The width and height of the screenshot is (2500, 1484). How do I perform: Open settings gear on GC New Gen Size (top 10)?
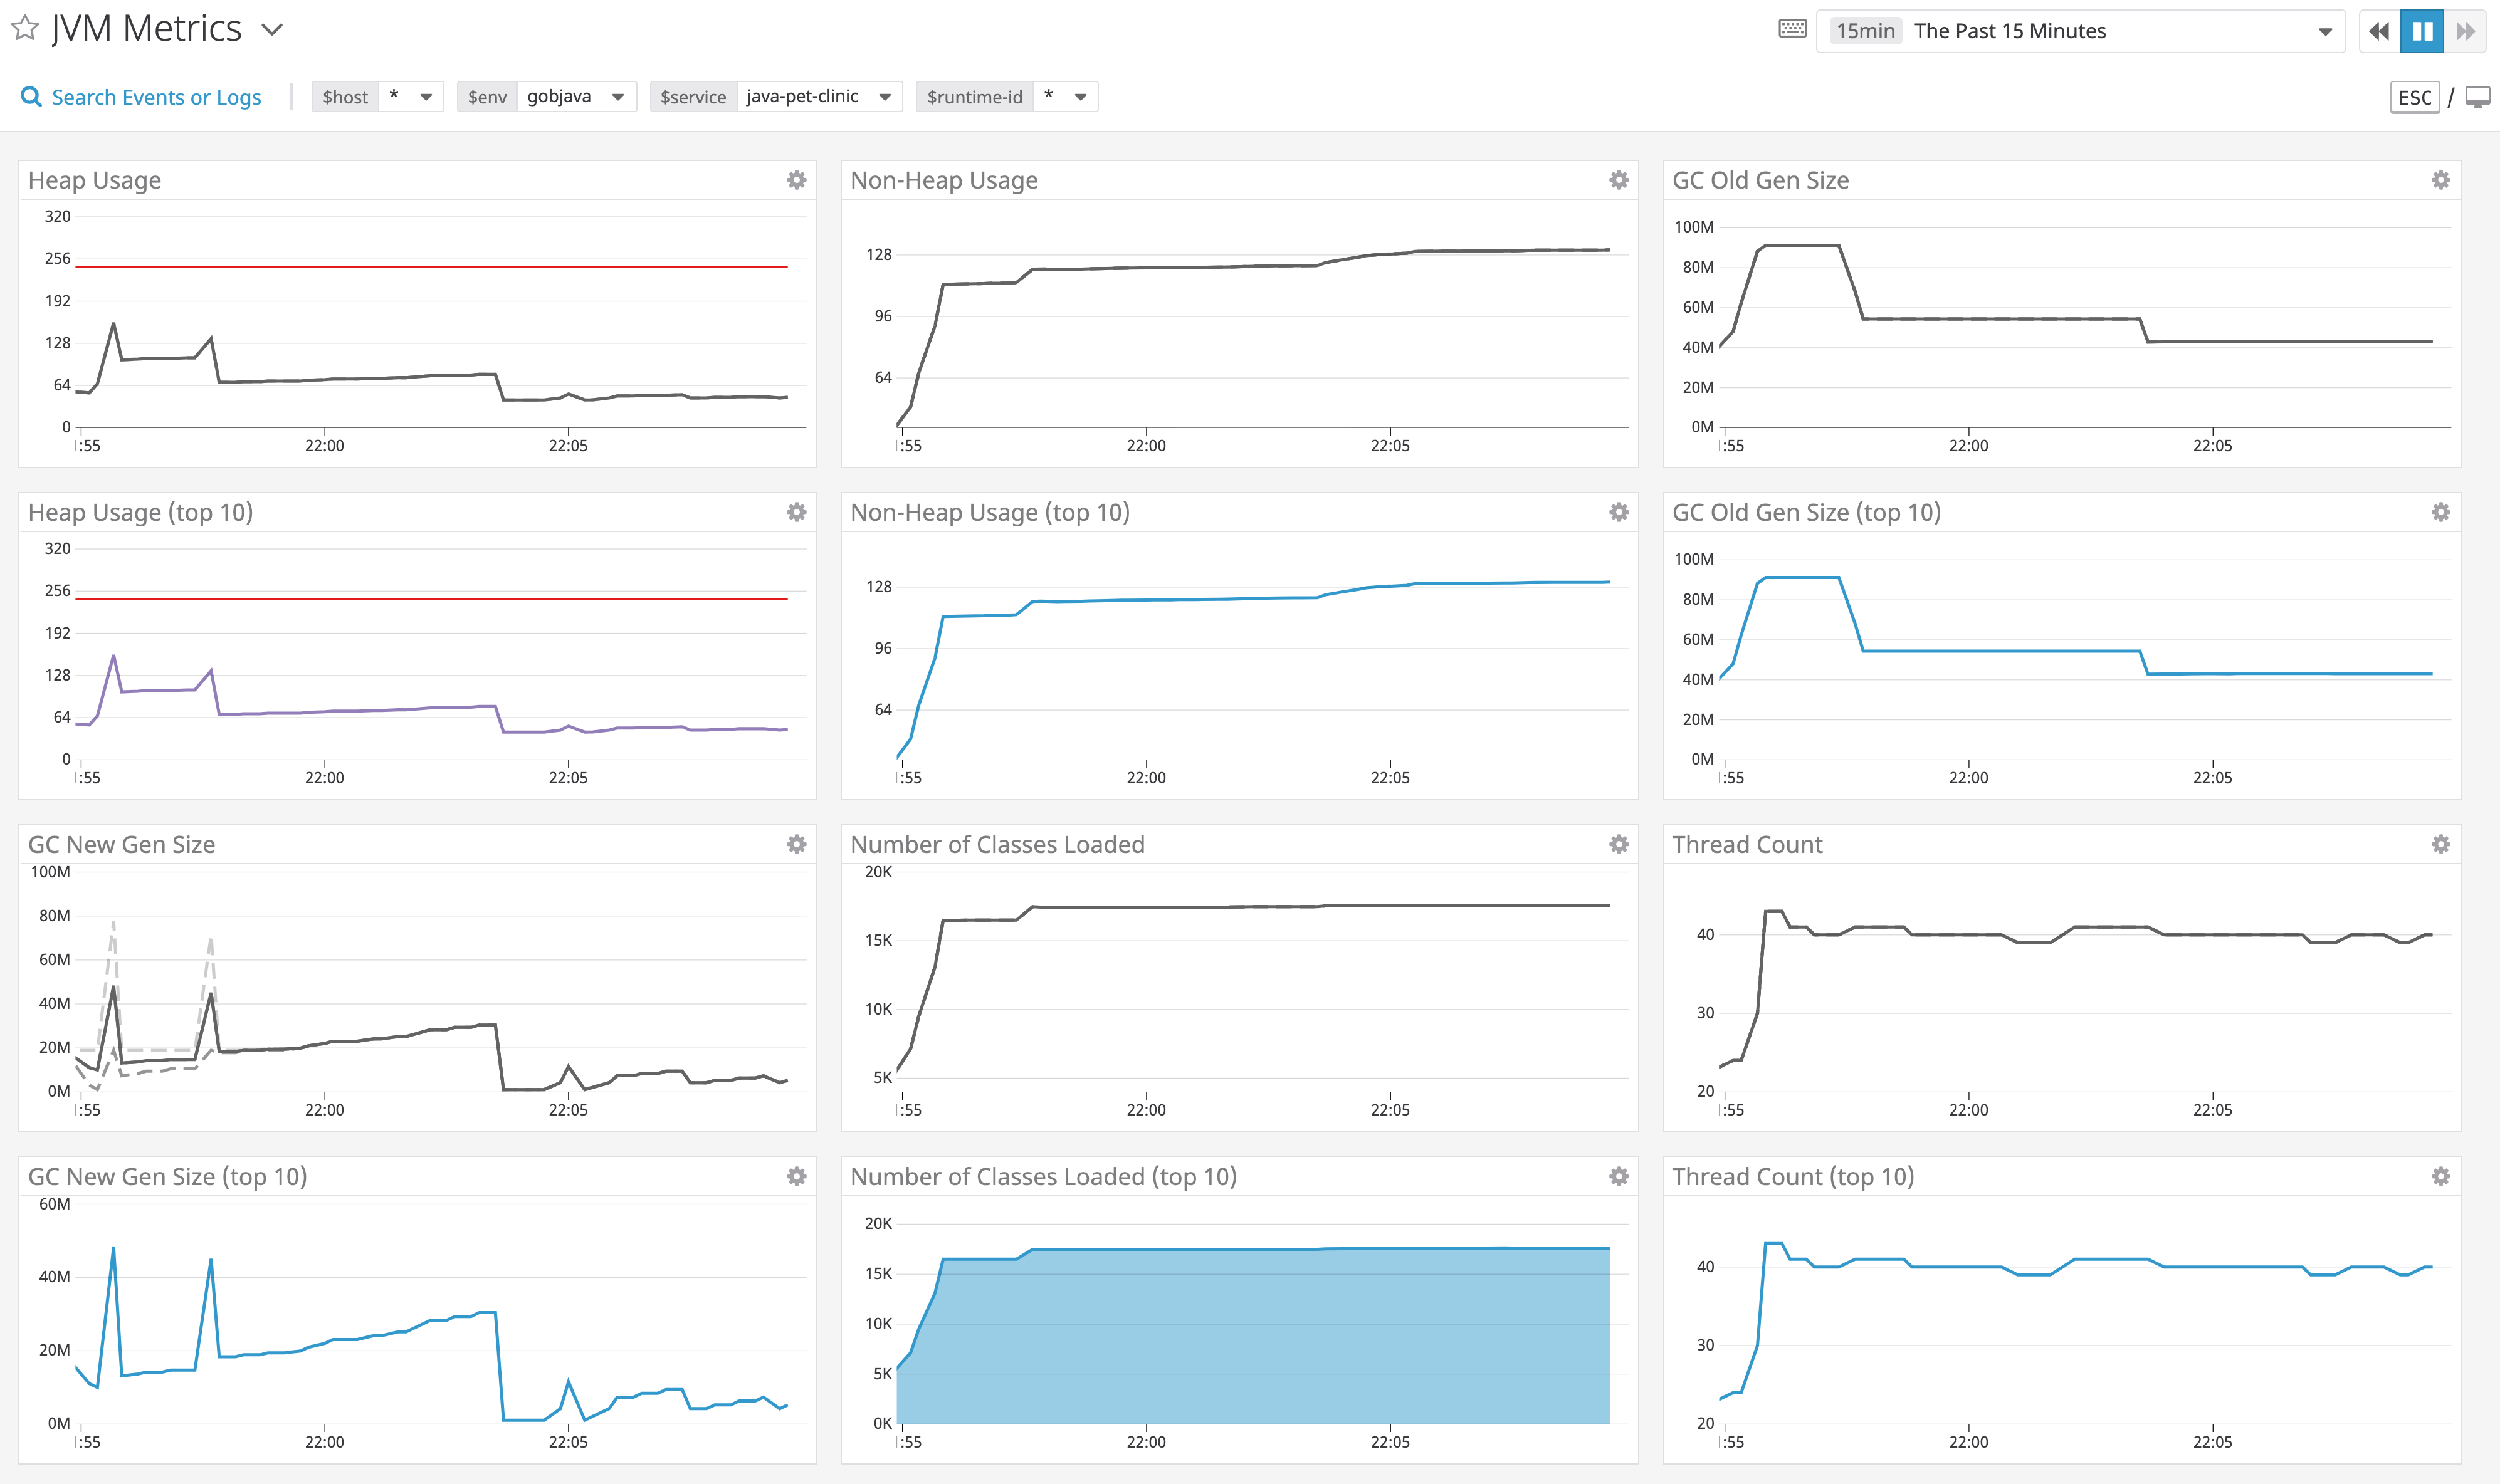(x=795, y=1176)
